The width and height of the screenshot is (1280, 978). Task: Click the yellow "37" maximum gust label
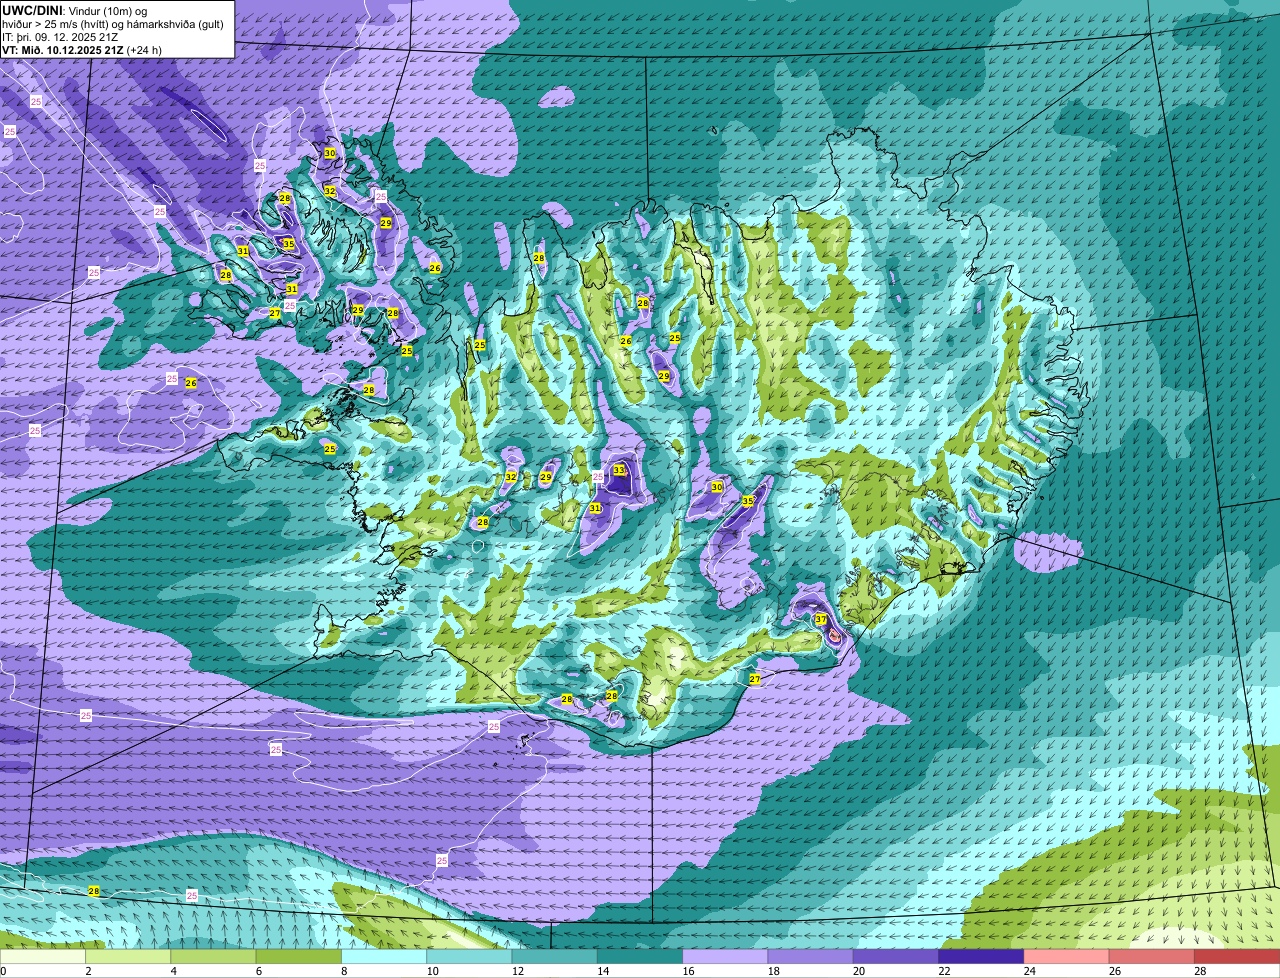[820, 620]
